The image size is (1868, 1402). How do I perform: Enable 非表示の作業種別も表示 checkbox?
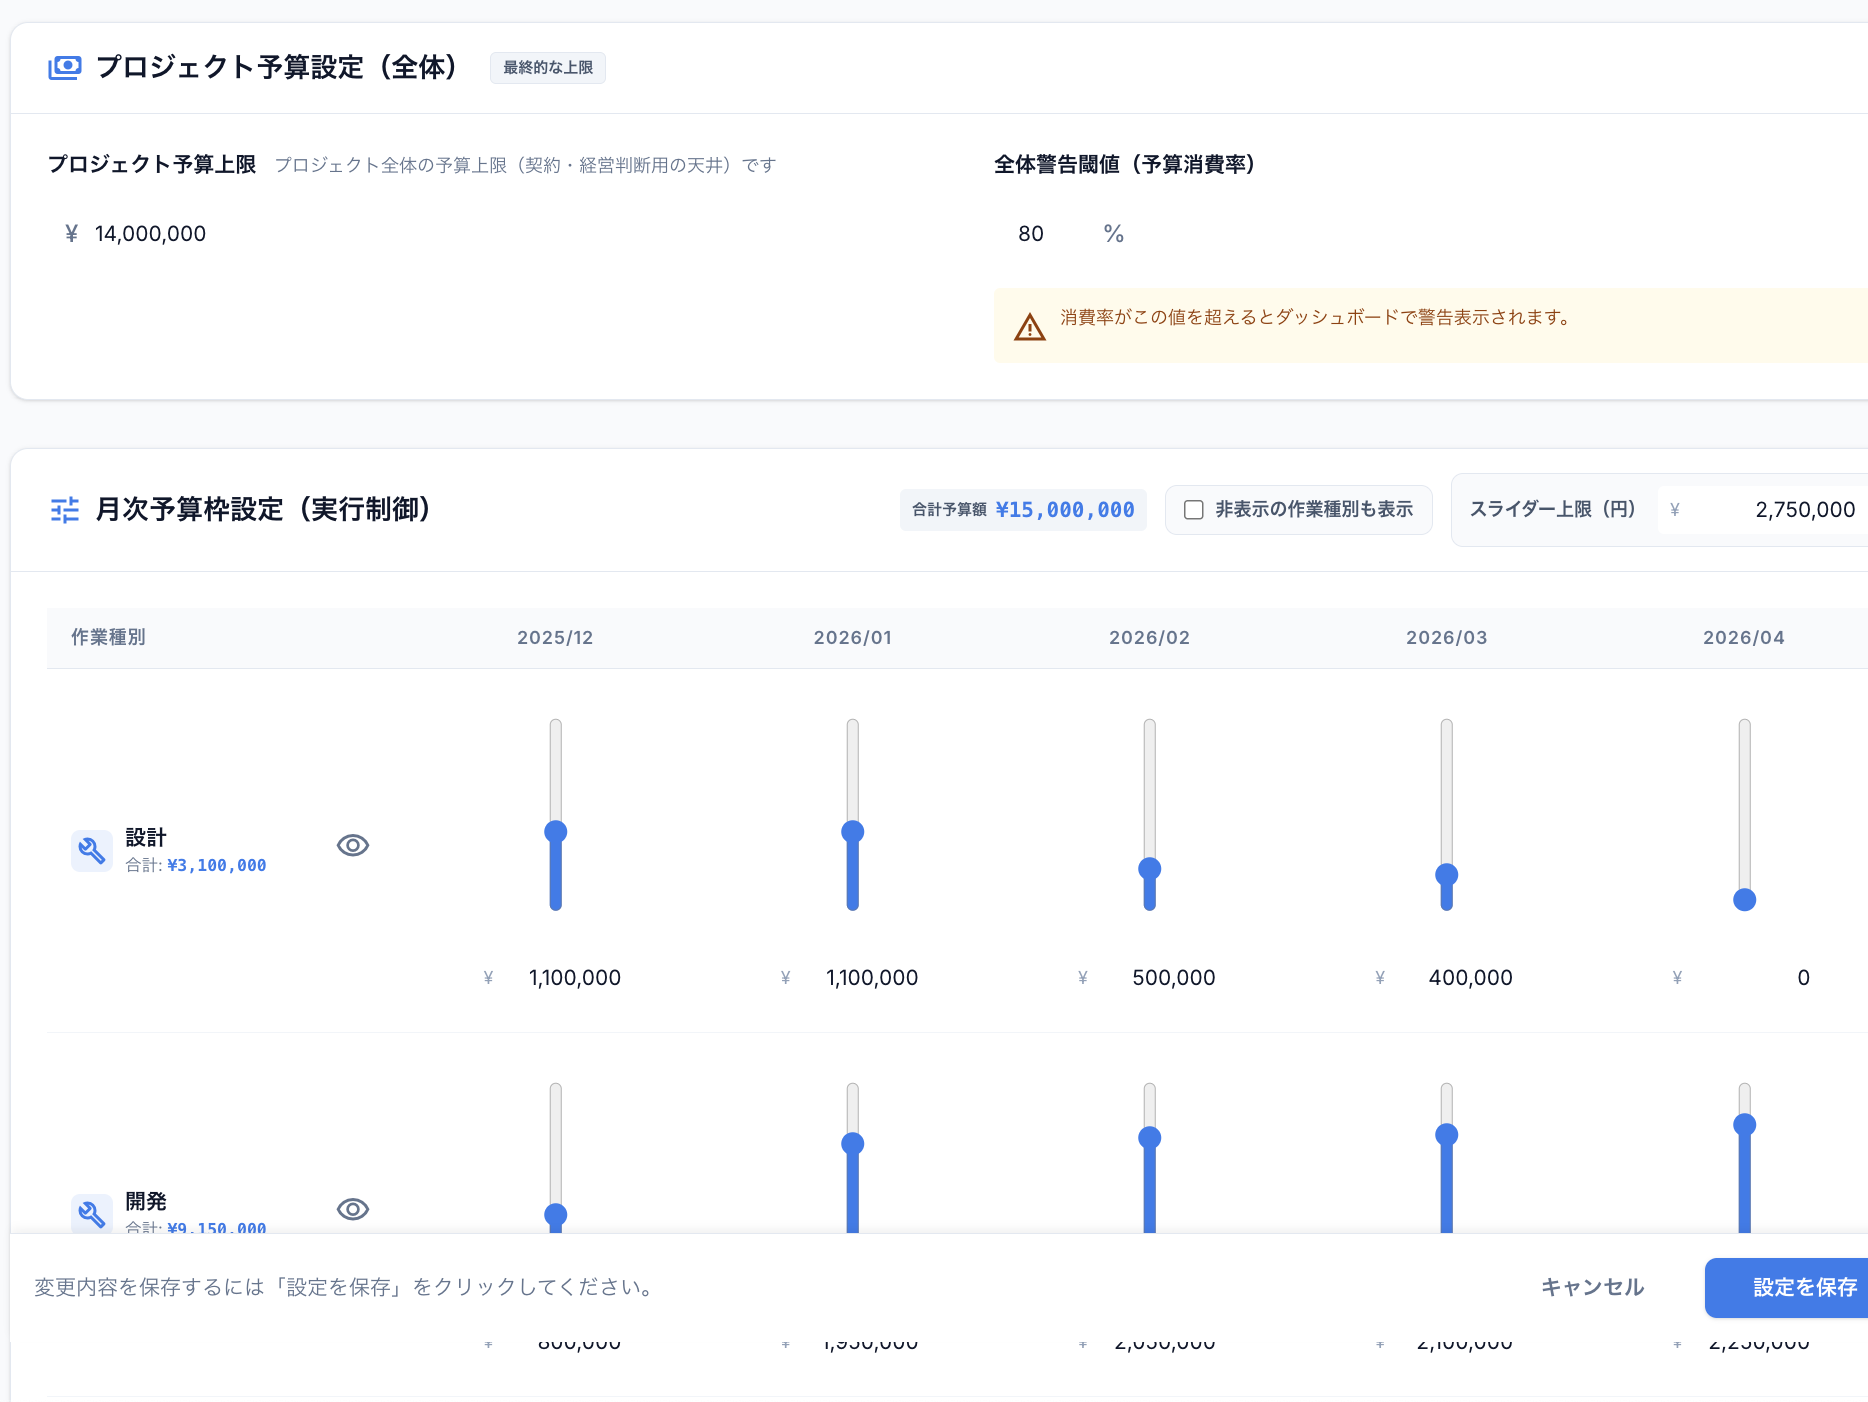click(1193, 510)
